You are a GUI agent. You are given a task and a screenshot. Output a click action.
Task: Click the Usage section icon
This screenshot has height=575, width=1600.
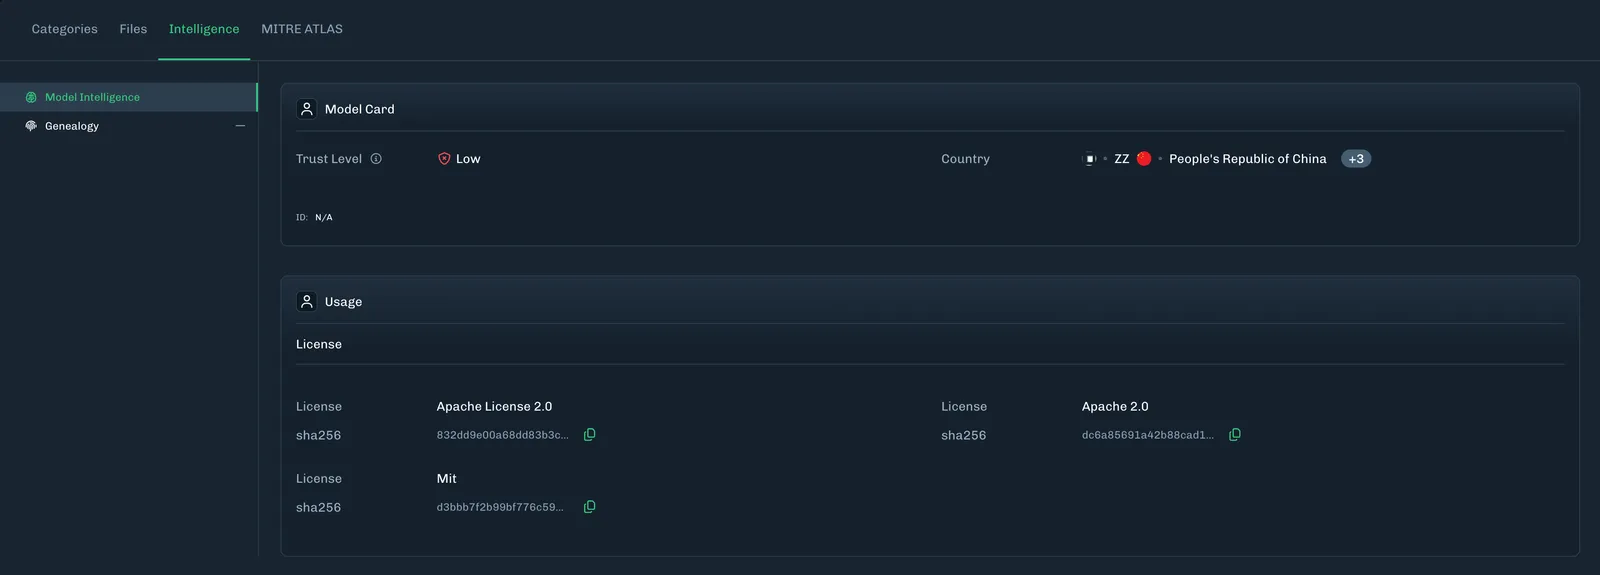tap(307, 301)
